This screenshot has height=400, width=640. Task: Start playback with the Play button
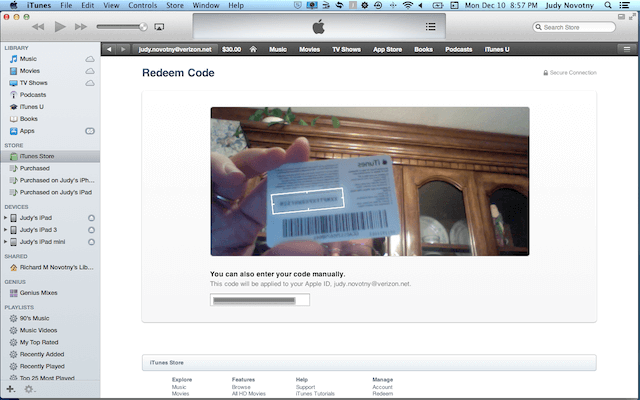pos(60,27)
